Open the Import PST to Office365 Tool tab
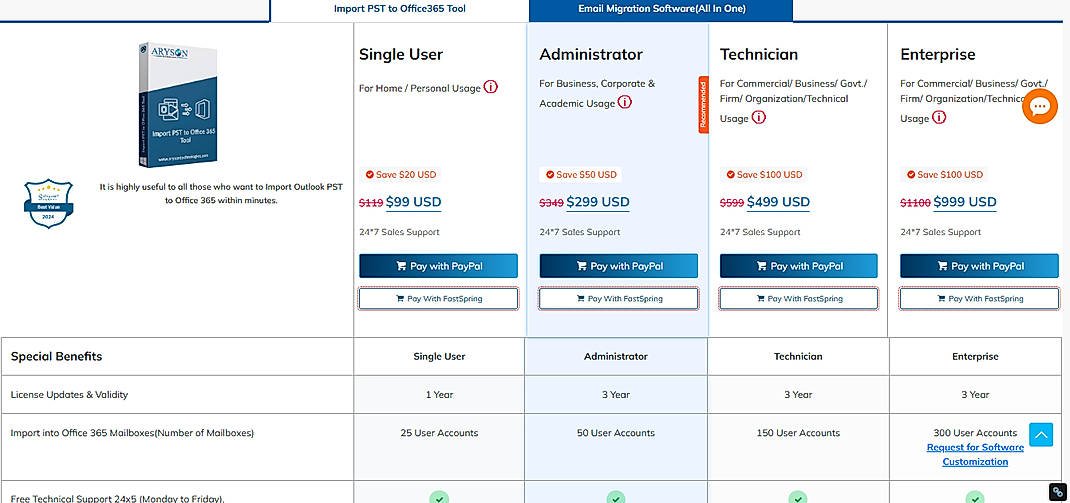Image resolution: width=1070 pixels, height=503 pixels. tap(399, 10)
